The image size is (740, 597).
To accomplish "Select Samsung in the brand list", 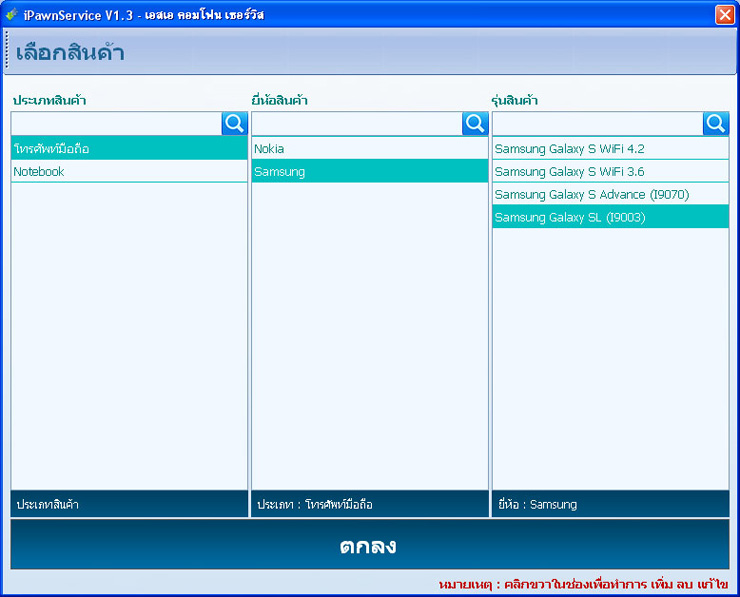I will click(370, 171).
